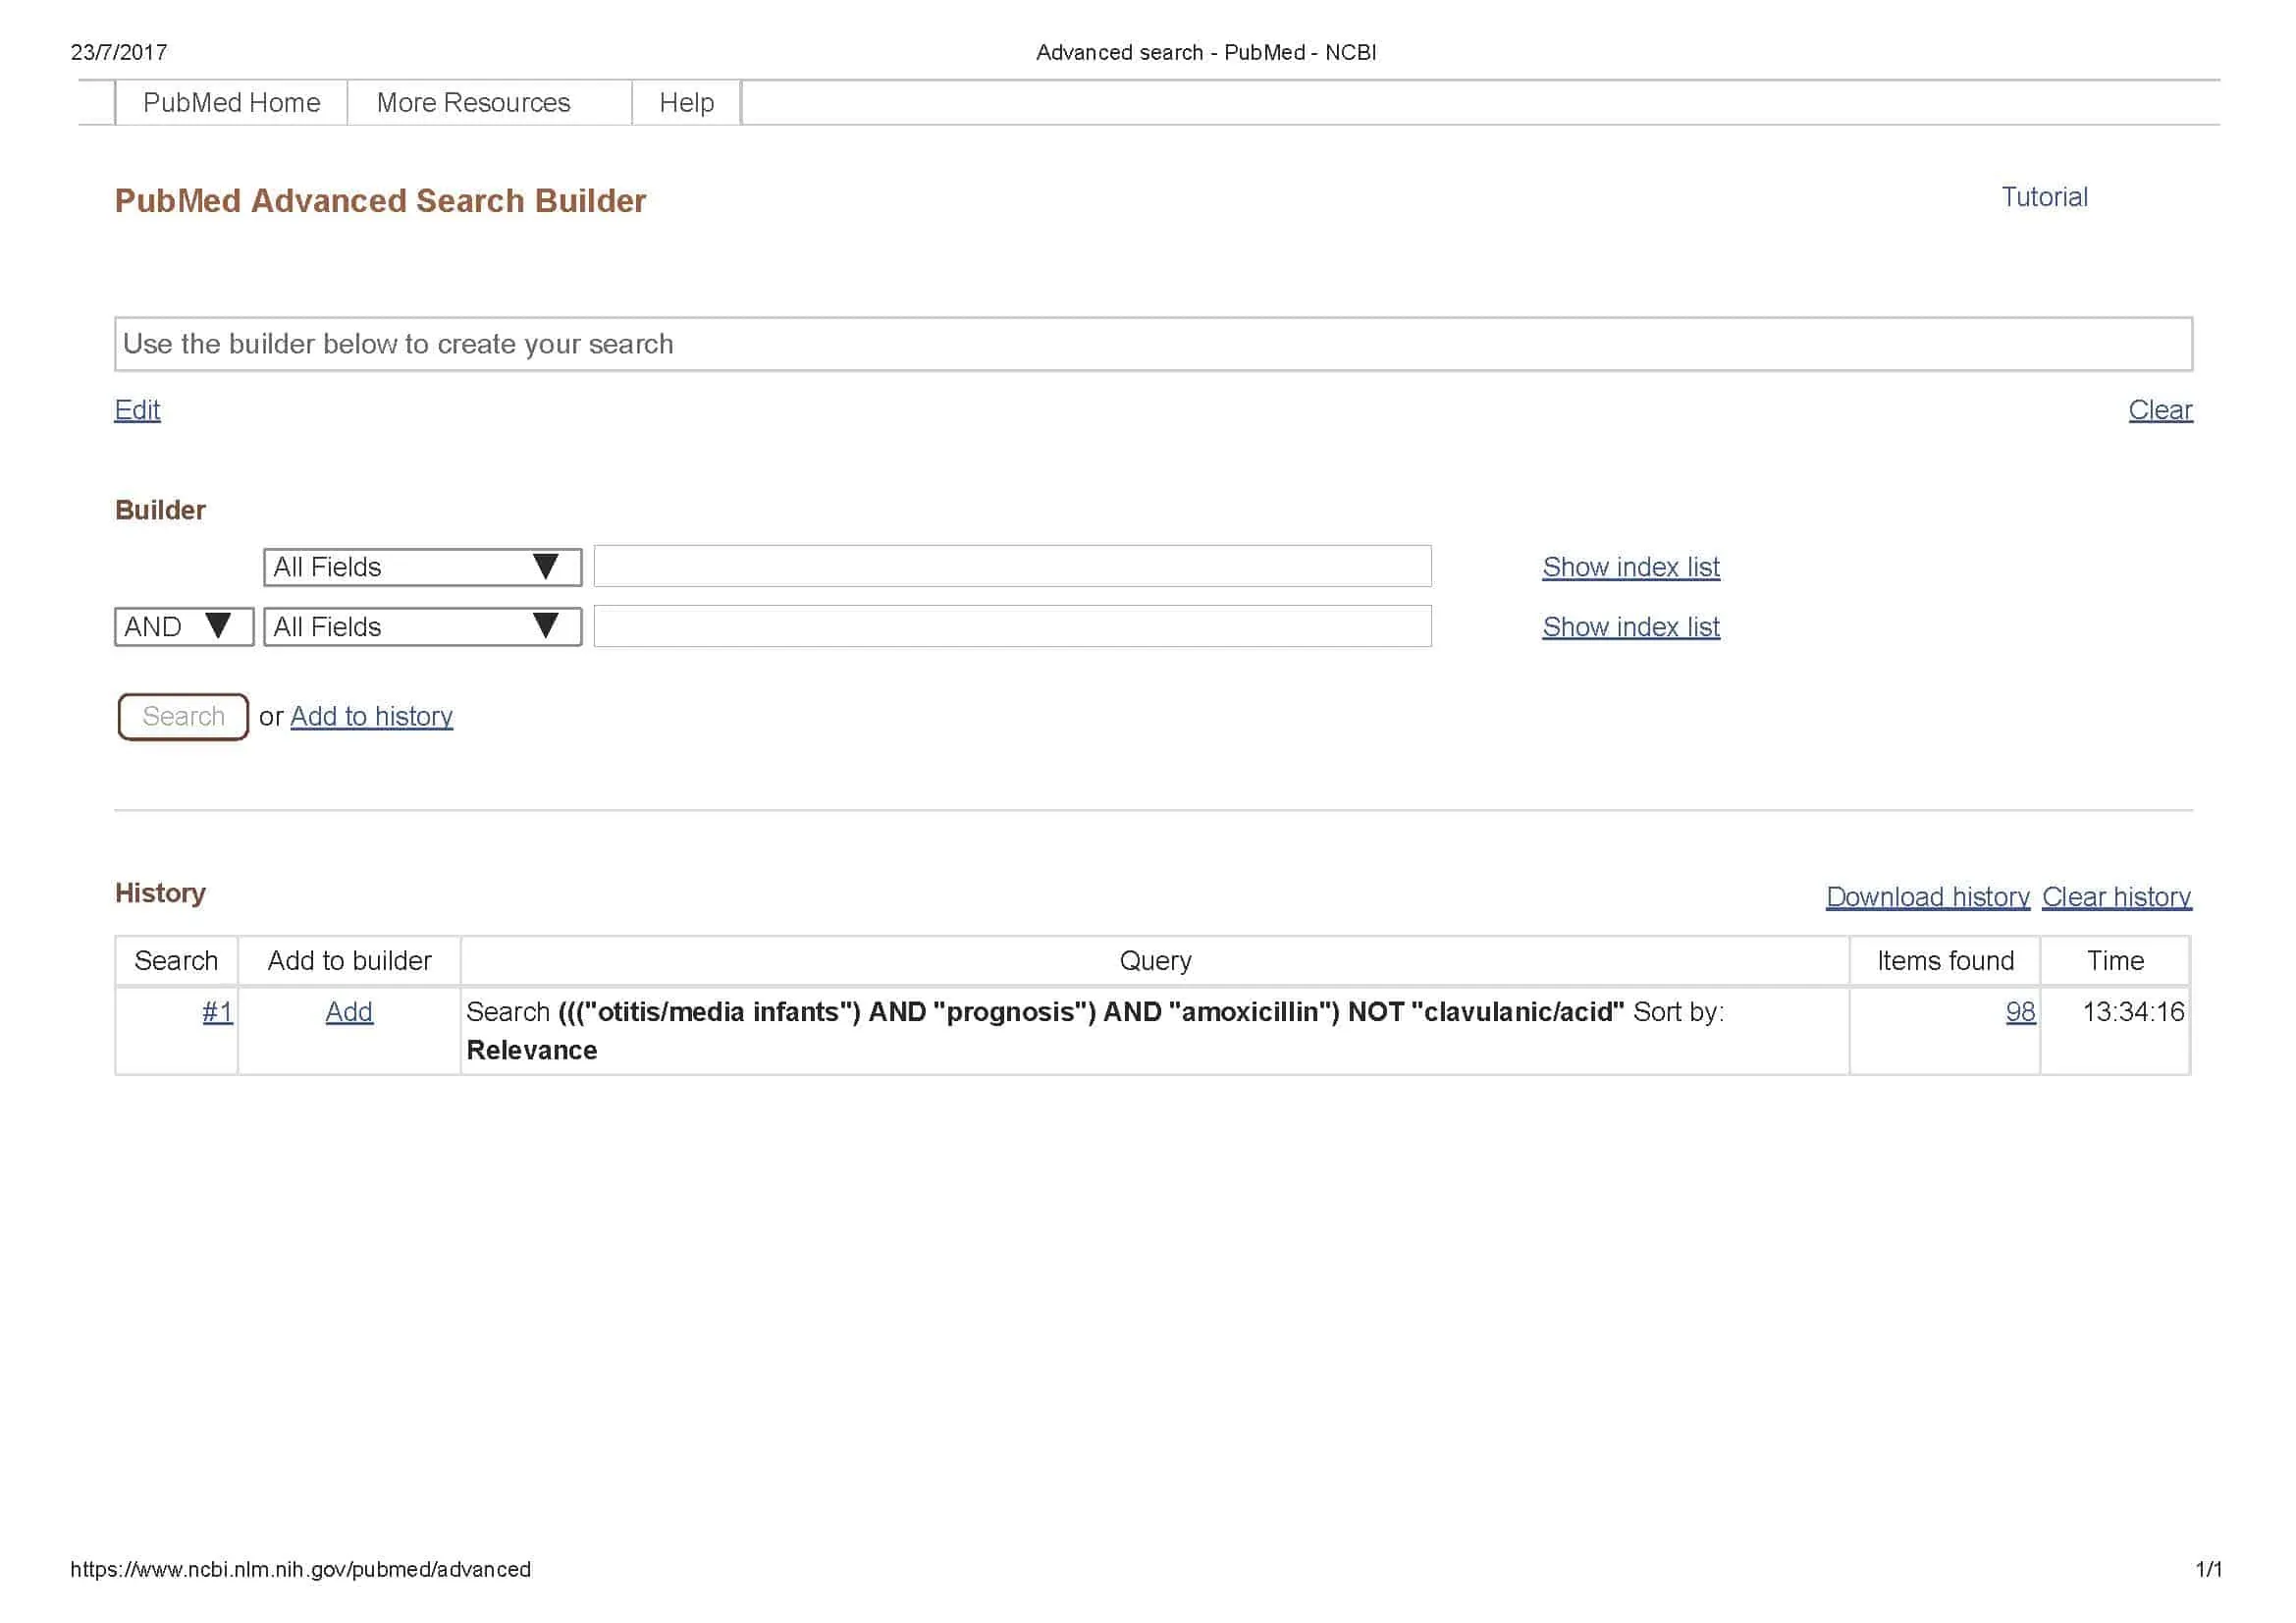2296x1623 pixels.
Task: Show index list for the first row
Action: (x=1630, y=567)
